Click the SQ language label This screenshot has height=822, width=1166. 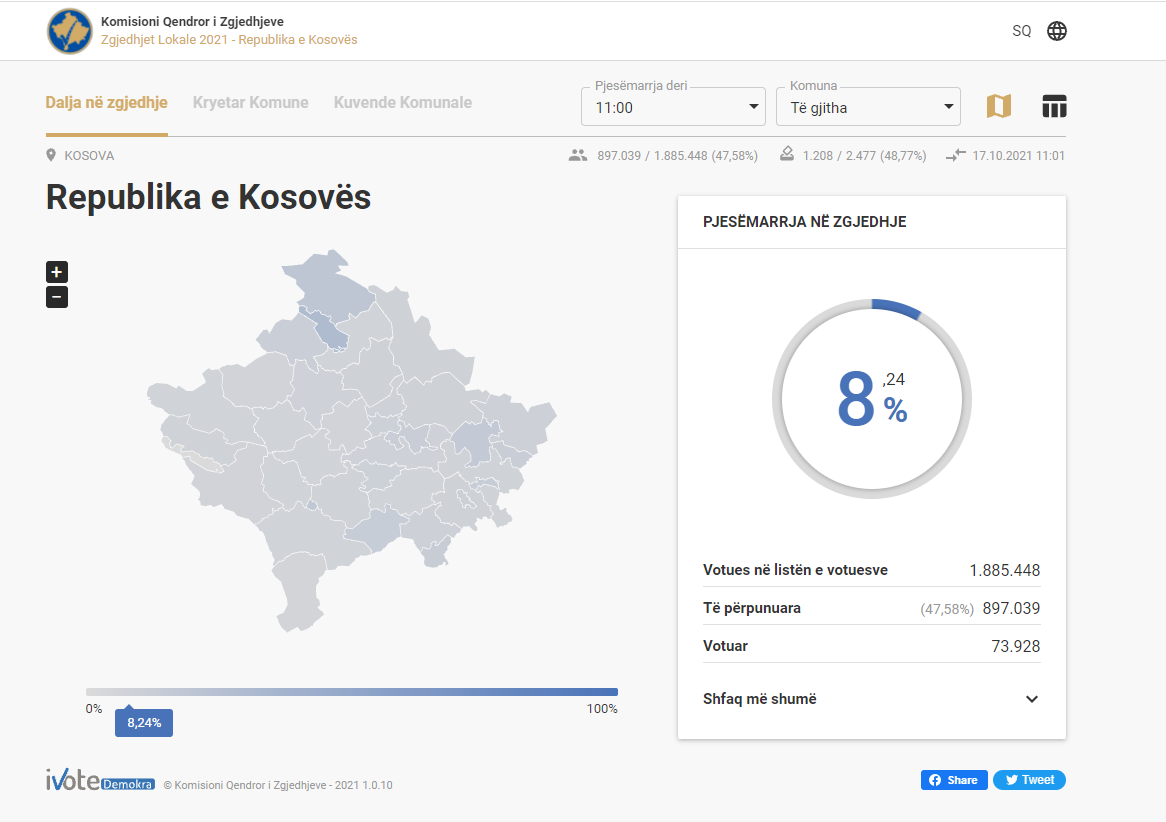pos(1021,31)
